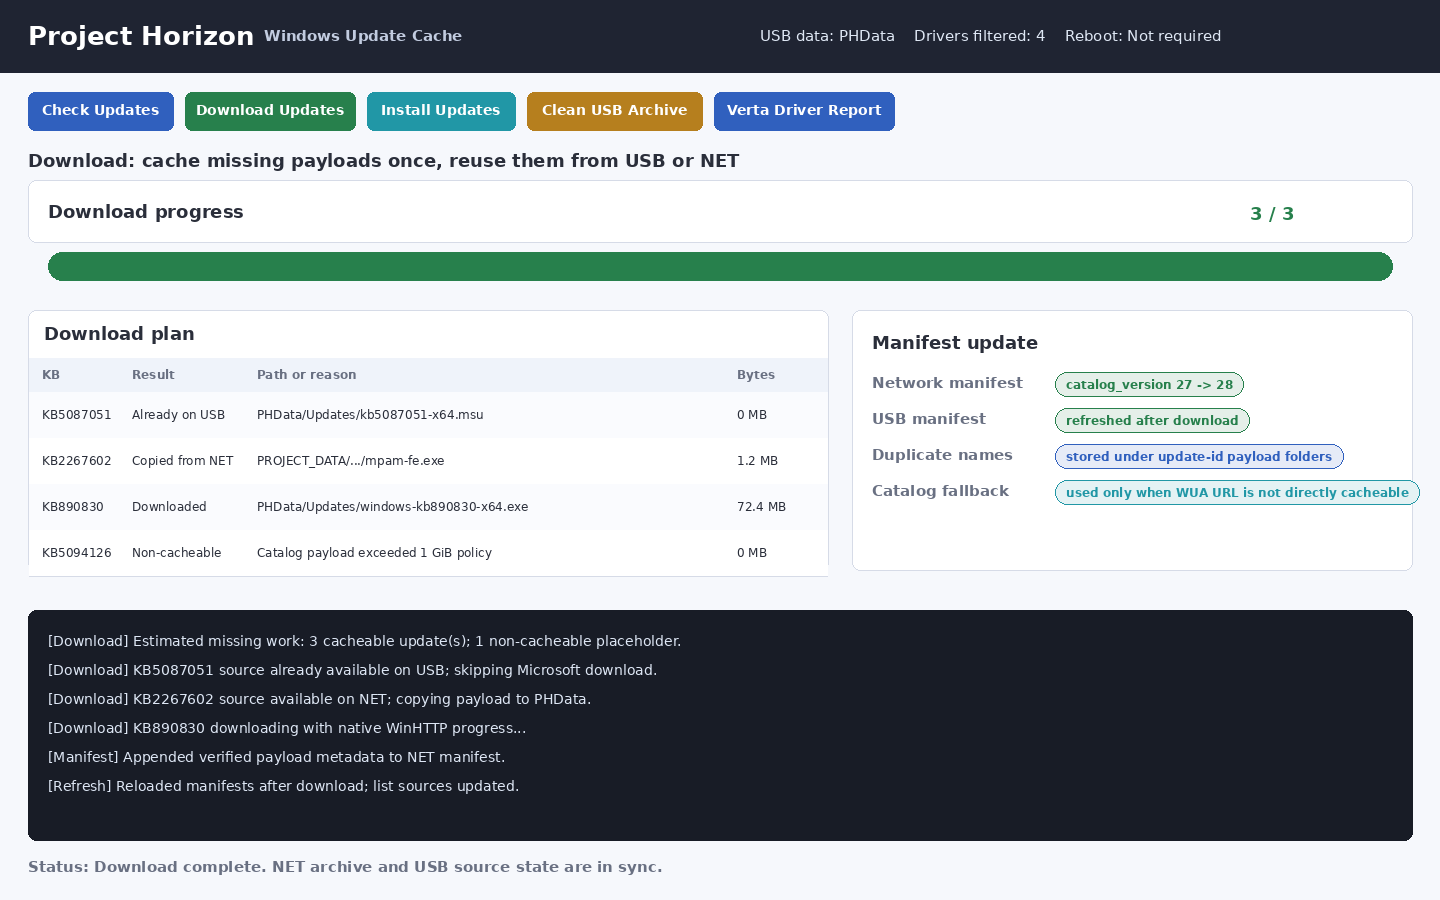Click the Project Horizon title
This screenshot has width=1440, height=900.
[141, 36]
